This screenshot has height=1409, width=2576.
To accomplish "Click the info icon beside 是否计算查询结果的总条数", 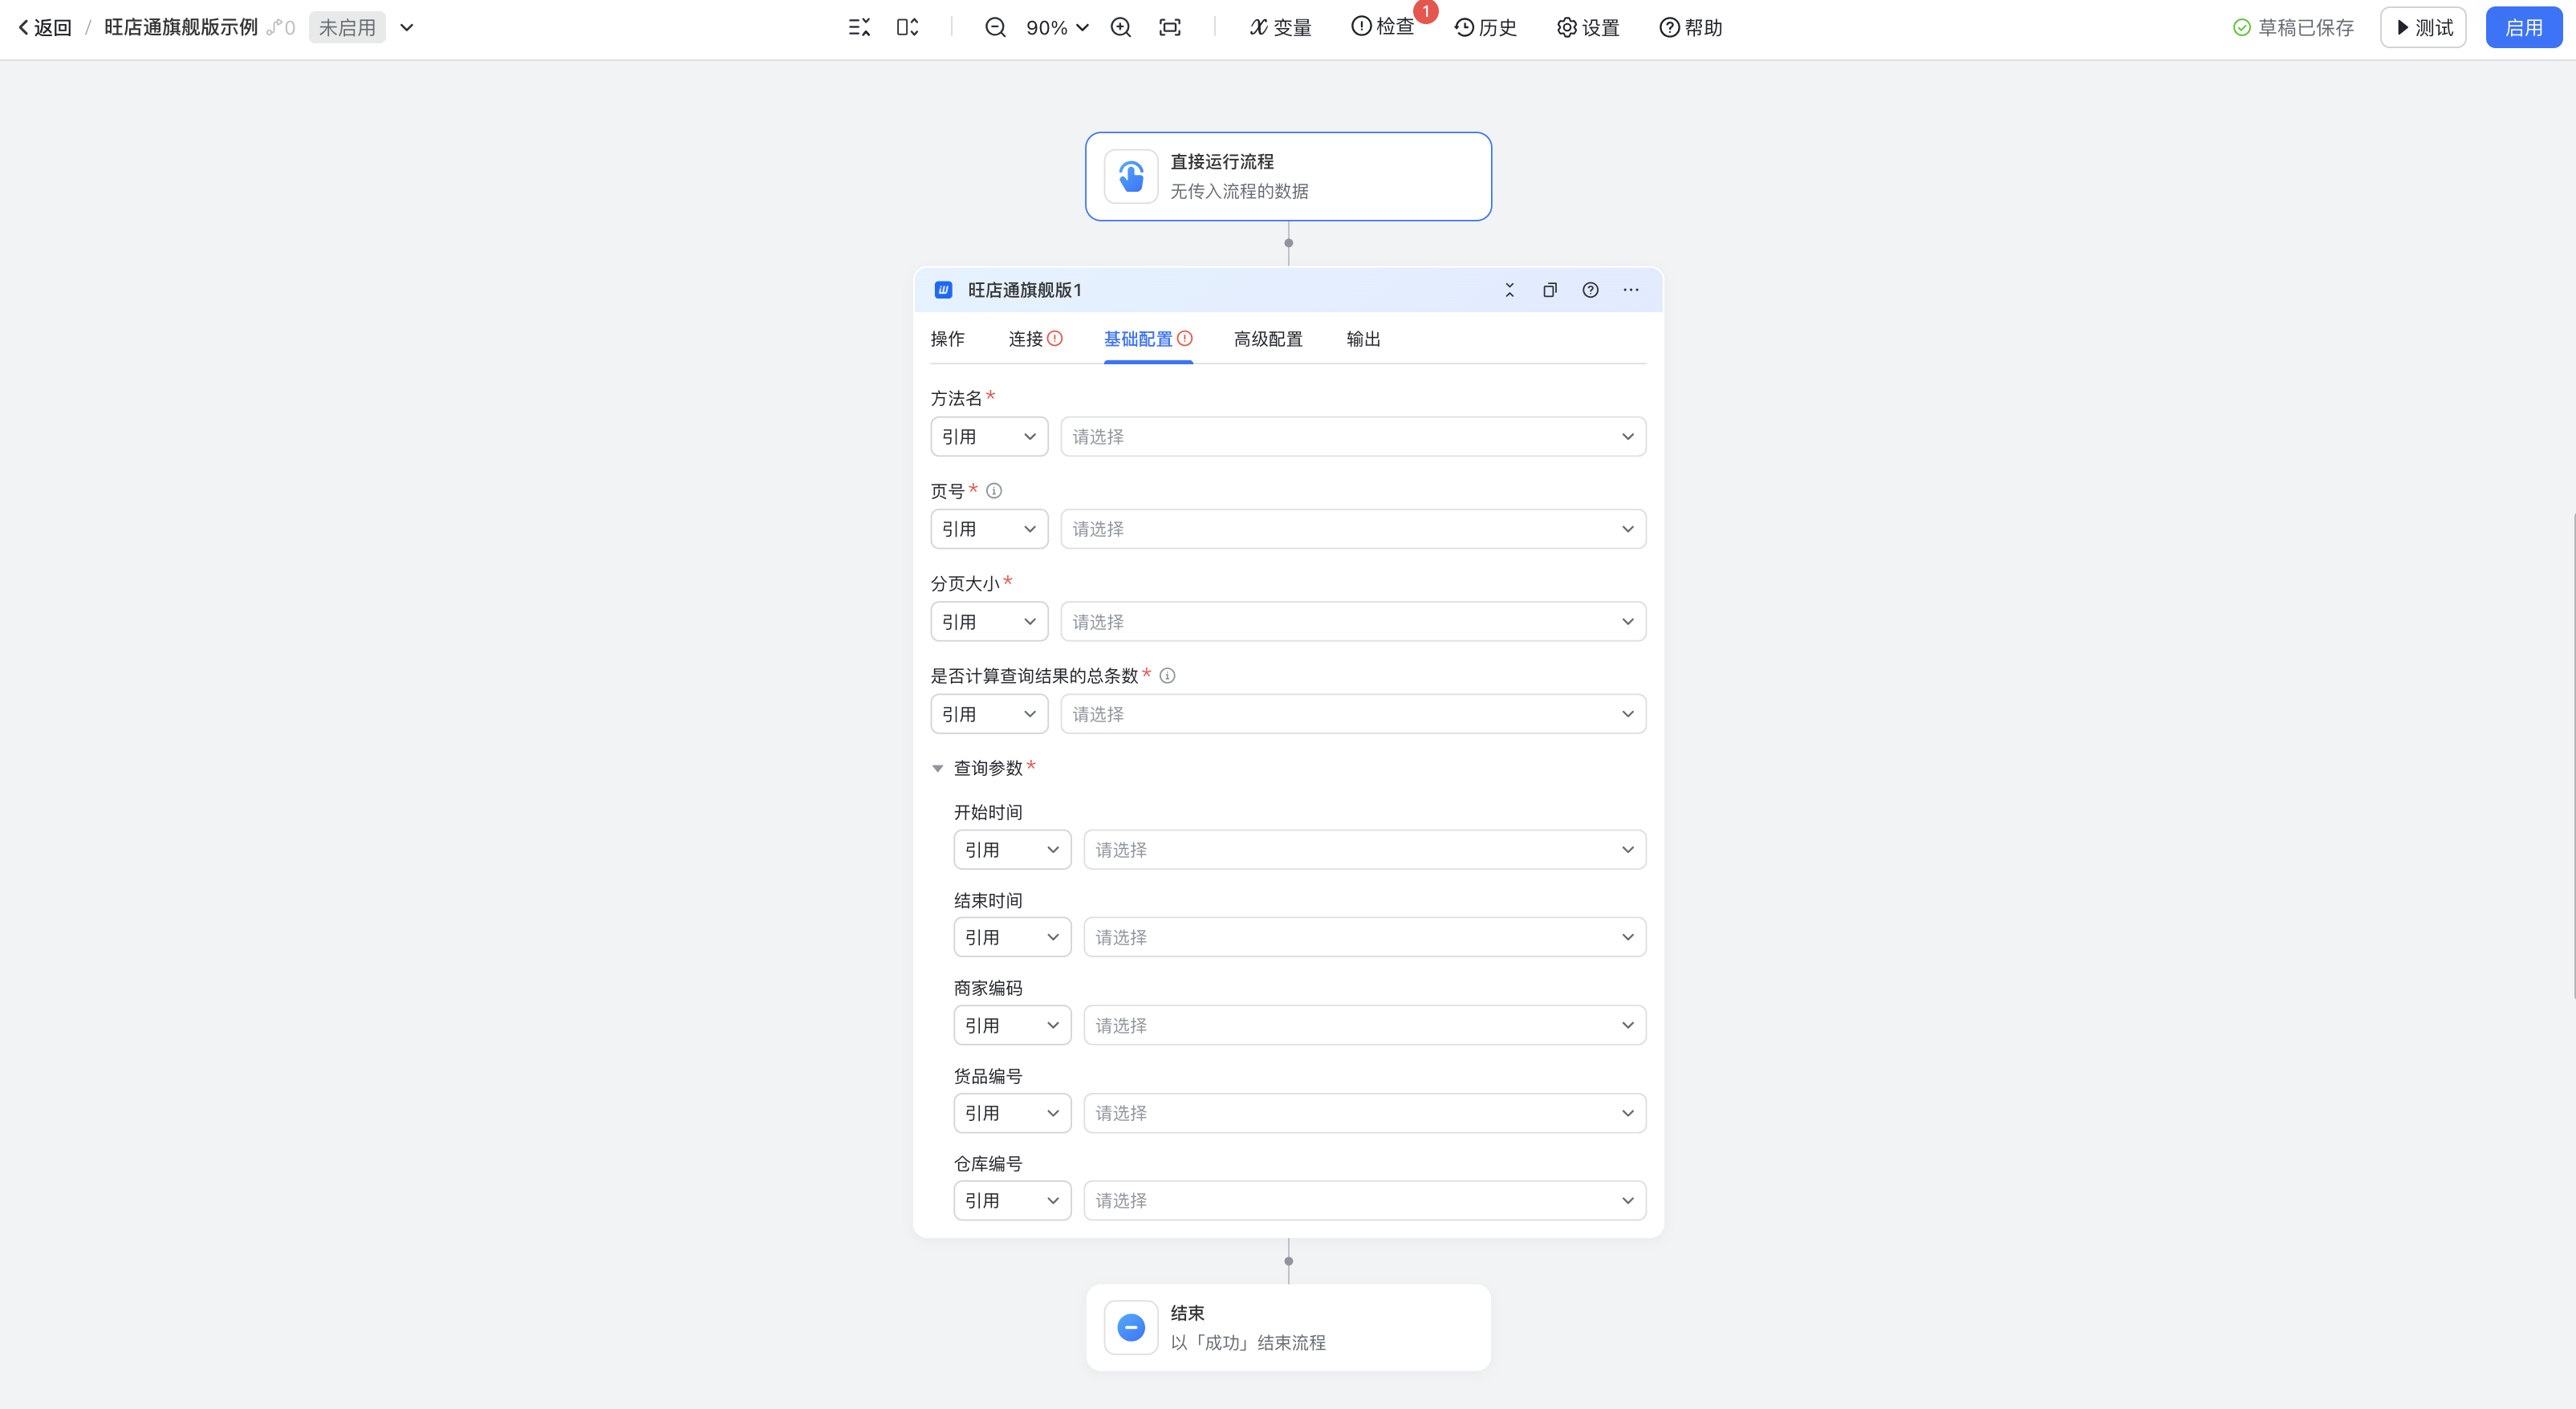I will [x=1167, y=676].
